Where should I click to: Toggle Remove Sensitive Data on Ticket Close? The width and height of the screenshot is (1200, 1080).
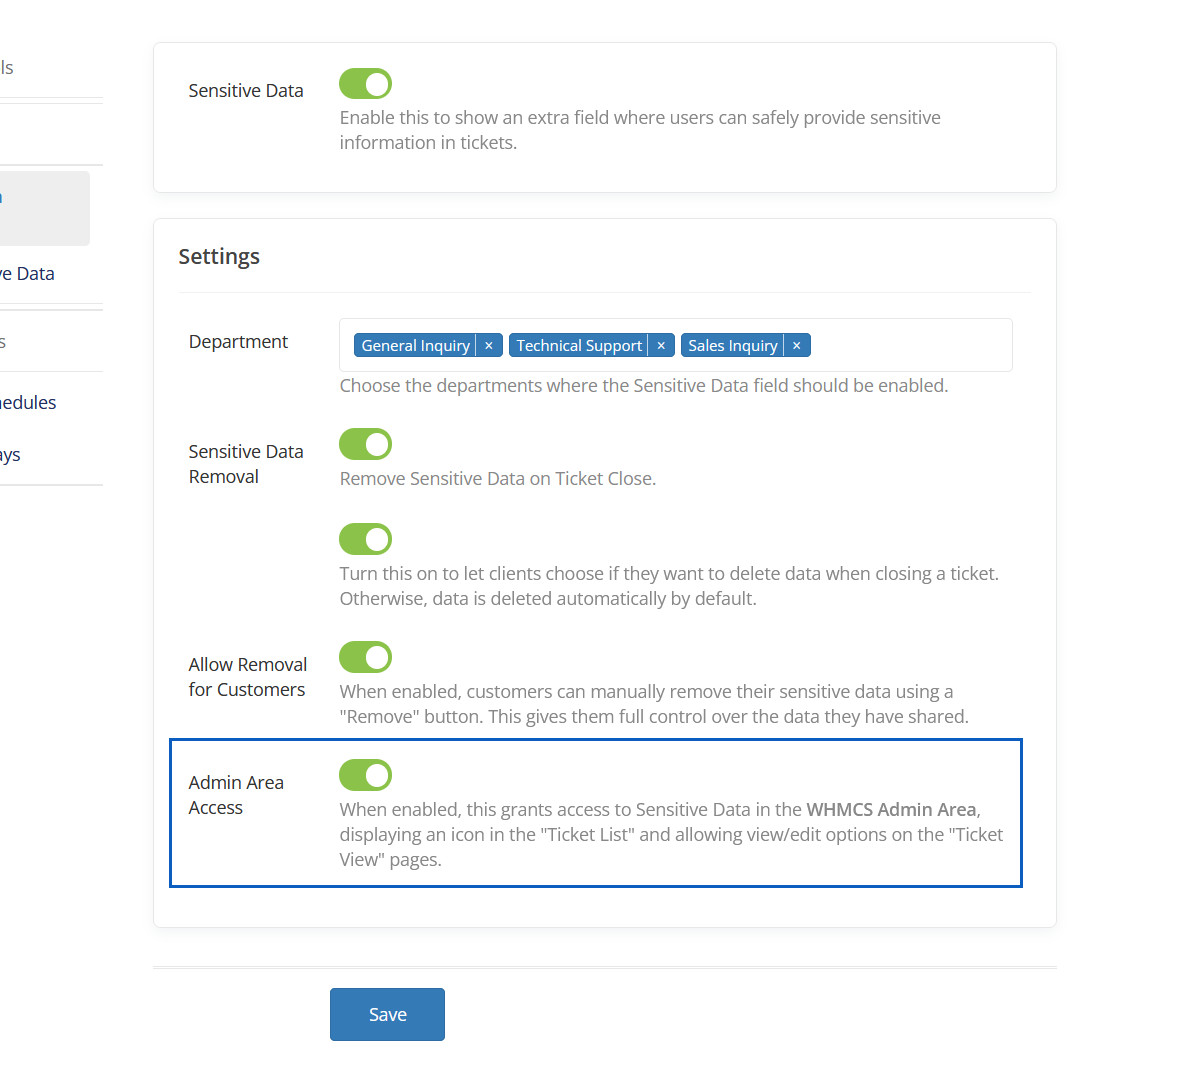tap(365, 444)
